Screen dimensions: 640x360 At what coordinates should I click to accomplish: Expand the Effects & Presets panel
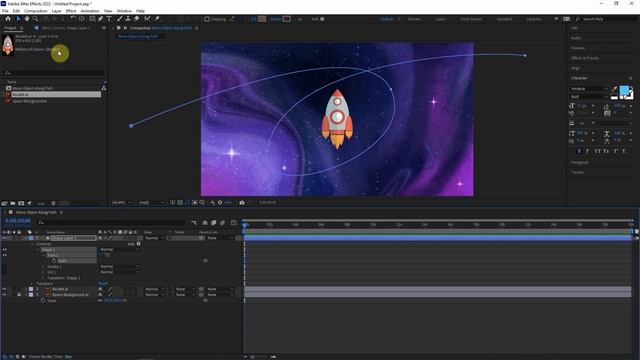(585, 58)
